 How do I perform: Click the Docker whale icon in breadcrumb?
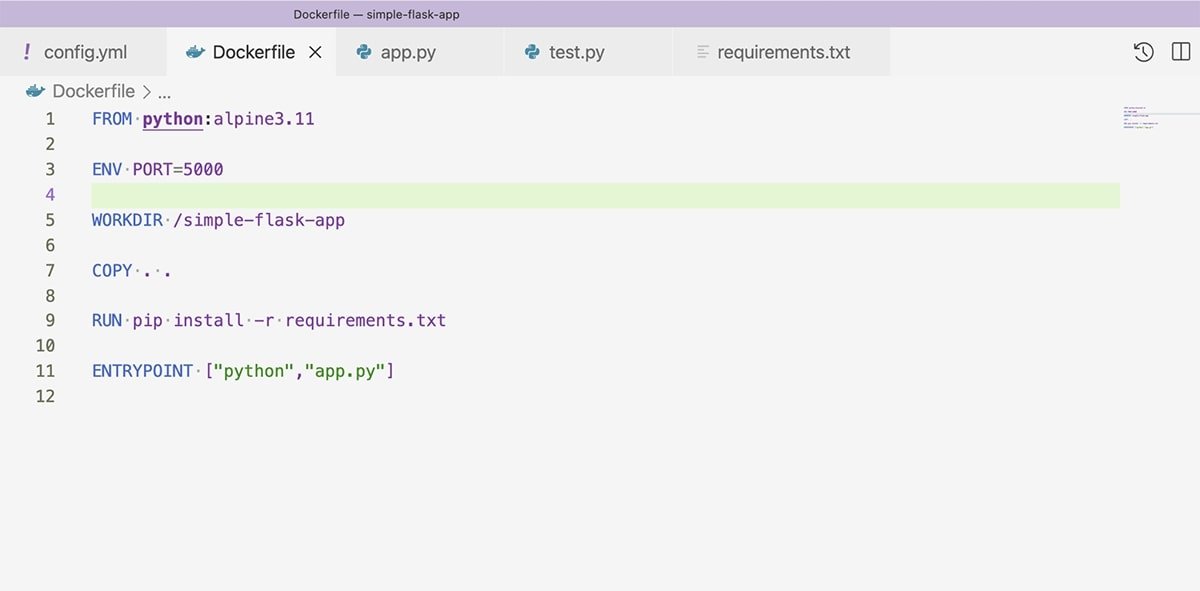point(36,91)
